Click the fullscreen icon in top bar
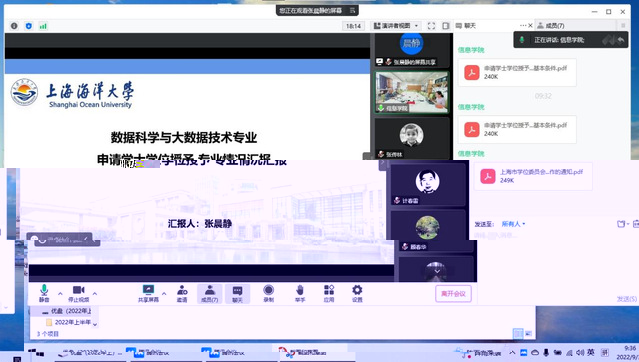639x362 pixels. click(431, 26)
